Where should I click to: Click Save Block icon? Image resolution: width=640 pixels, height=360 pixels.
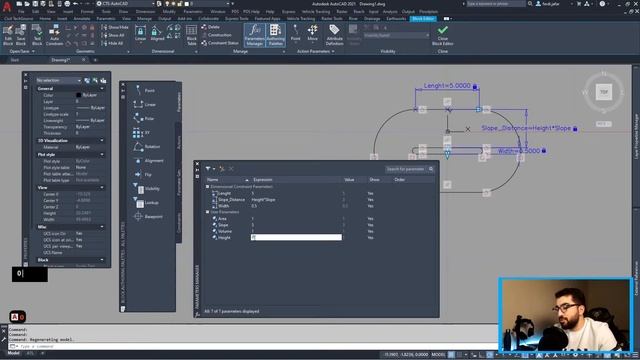(x=20, y=35)
